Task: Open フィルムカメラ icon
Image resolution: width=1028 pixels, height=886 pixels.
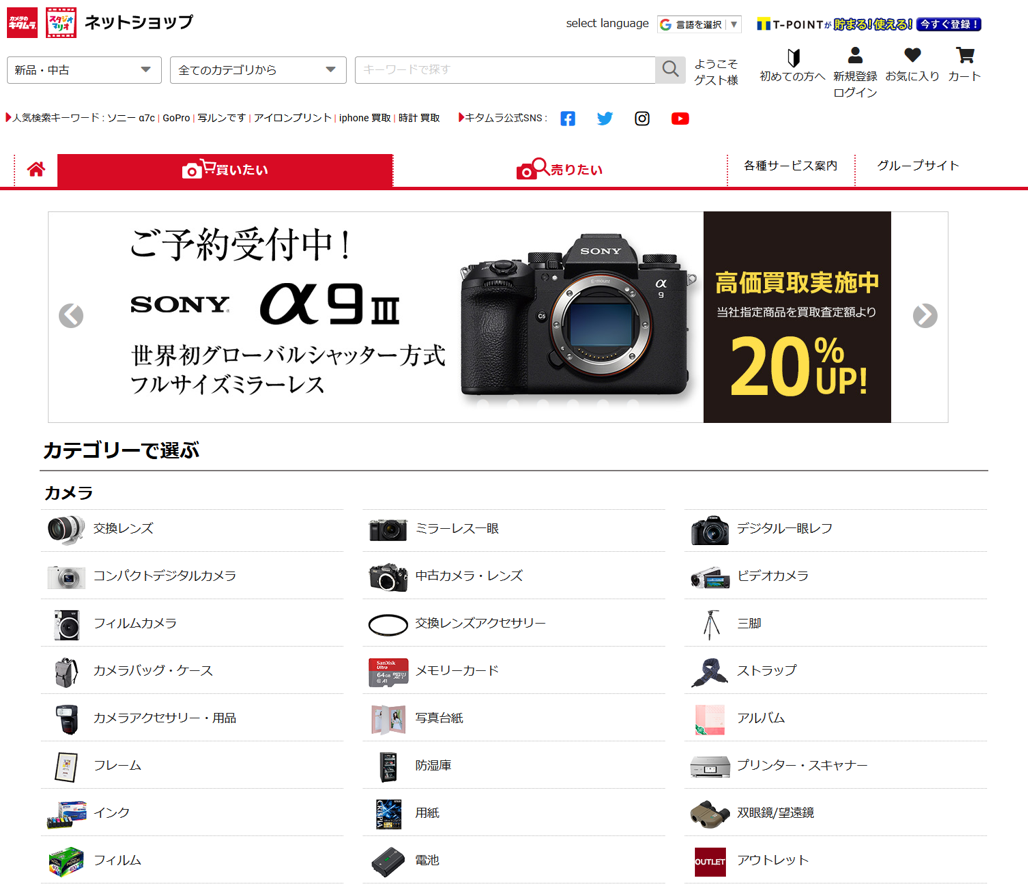Action: 67,624
